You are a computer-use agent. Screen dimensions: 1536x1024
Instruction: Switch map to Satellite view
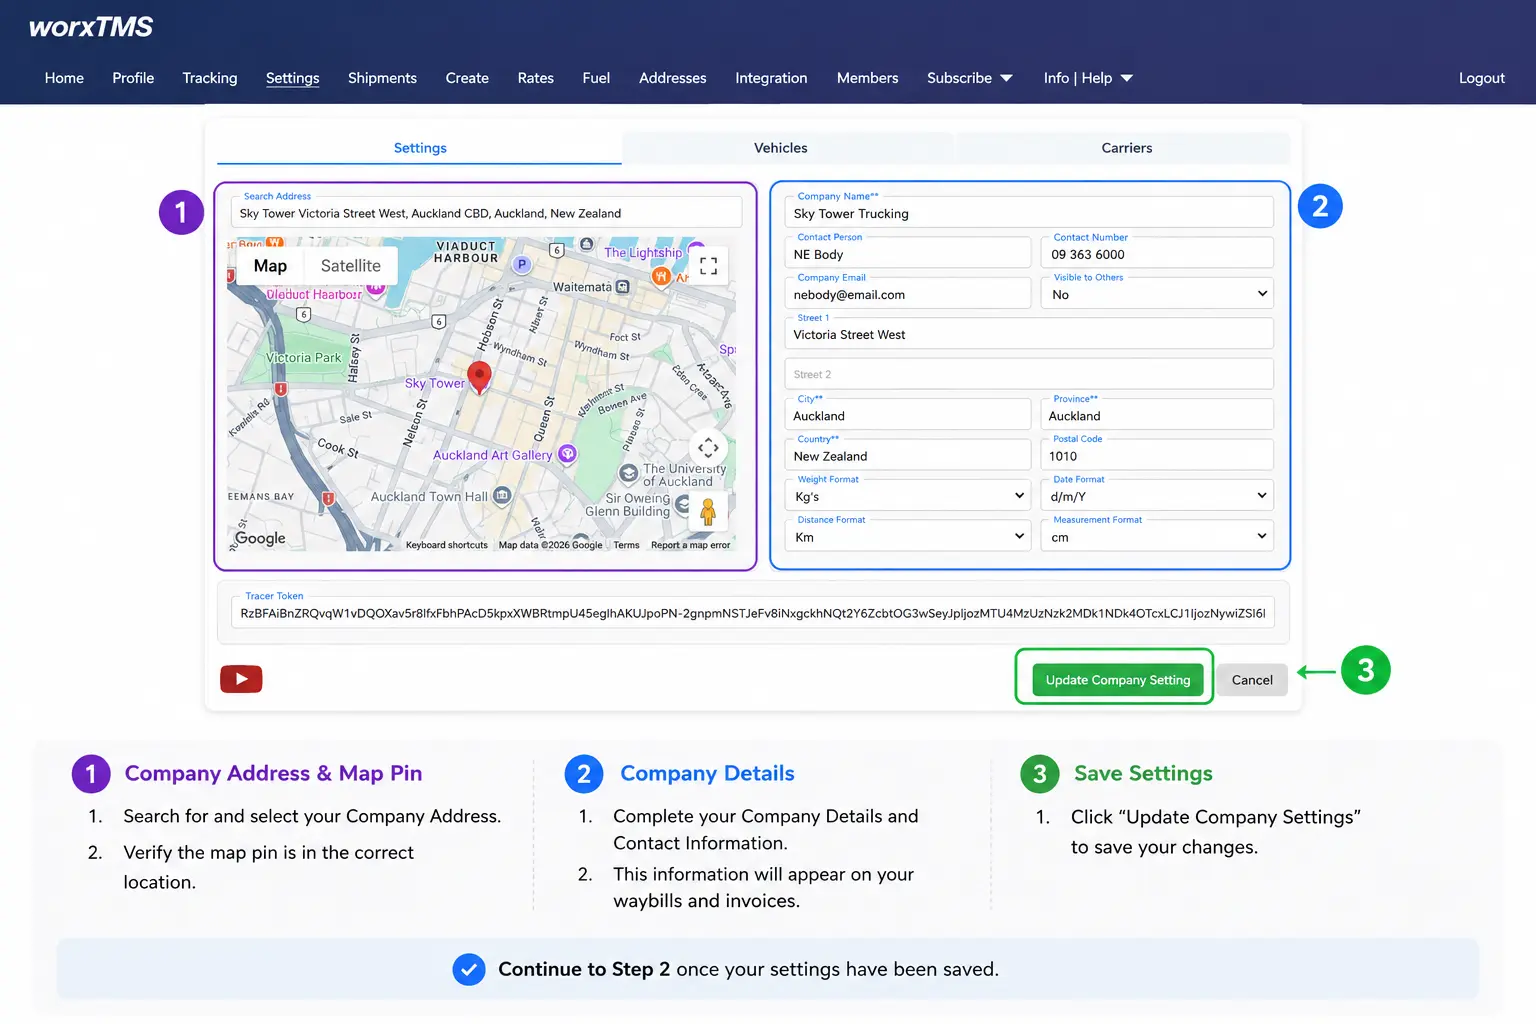point(350,266)
